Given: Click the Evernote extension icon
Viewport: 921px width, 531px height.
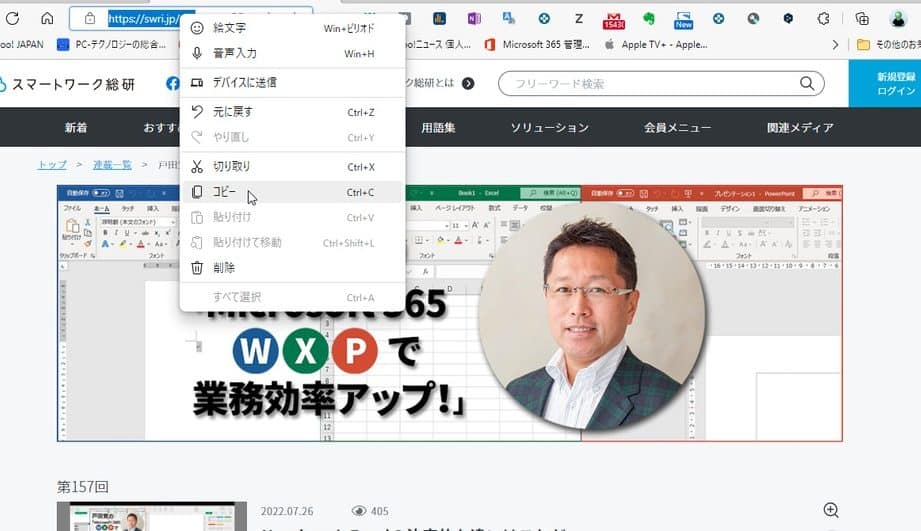Looking at the screenshot, I should (648, 18).
